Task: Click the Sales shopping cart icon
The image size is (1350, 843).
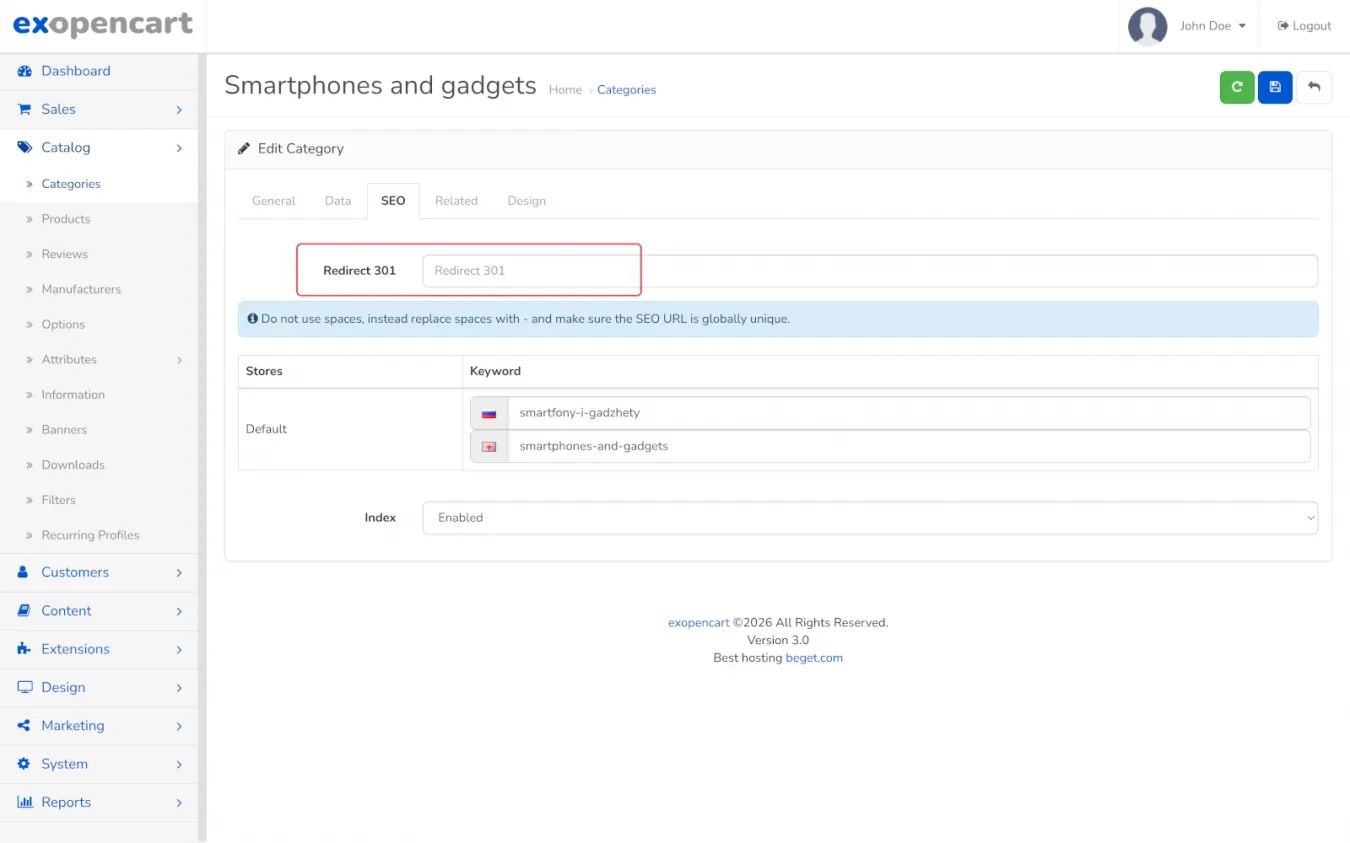Action: click(x=24, y=109)
